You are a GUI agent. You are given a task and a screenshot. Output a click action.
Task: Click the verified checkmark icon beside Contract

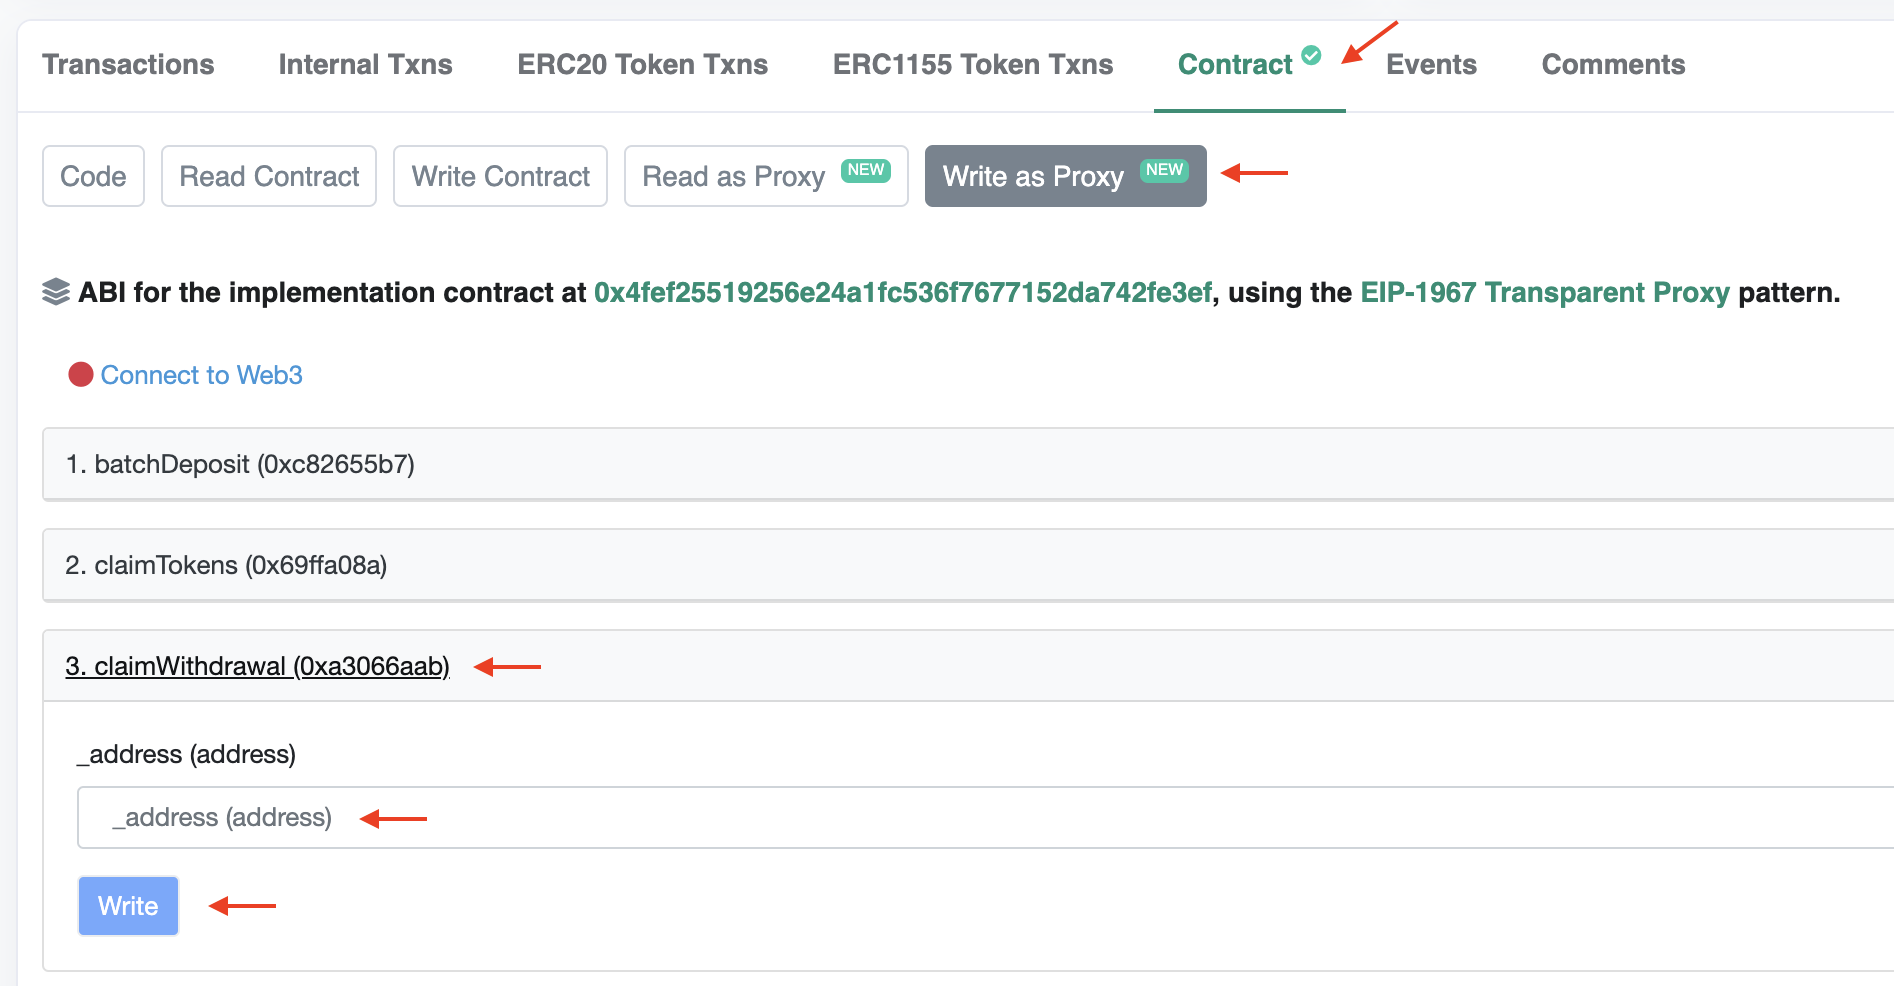pyautogui.click(x=1311, y=55)
